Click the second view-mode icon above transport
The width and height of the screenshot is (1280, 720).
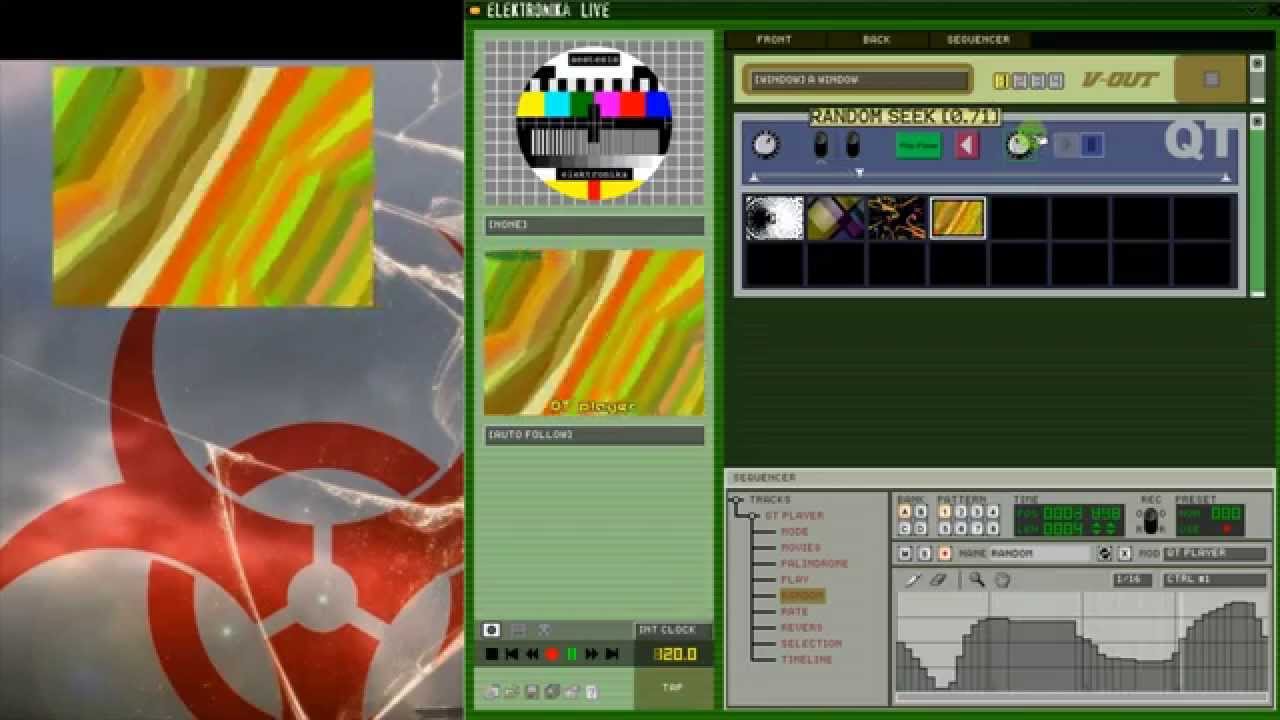[x=518, y=630]
